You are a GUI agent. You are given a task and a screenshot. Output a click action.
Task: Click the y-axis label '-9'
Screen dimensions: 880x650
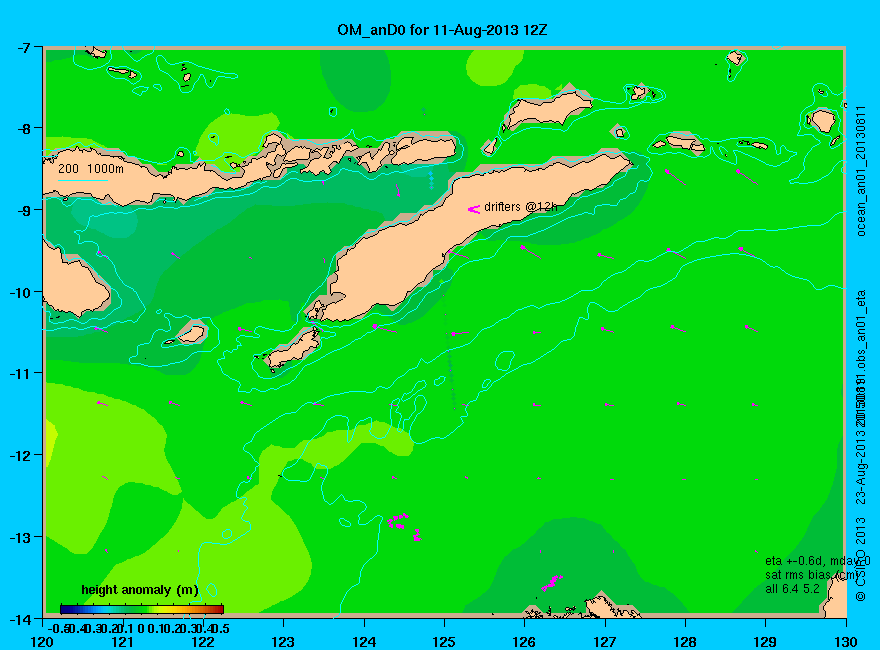pyautogui.click(x=22, y=210)
